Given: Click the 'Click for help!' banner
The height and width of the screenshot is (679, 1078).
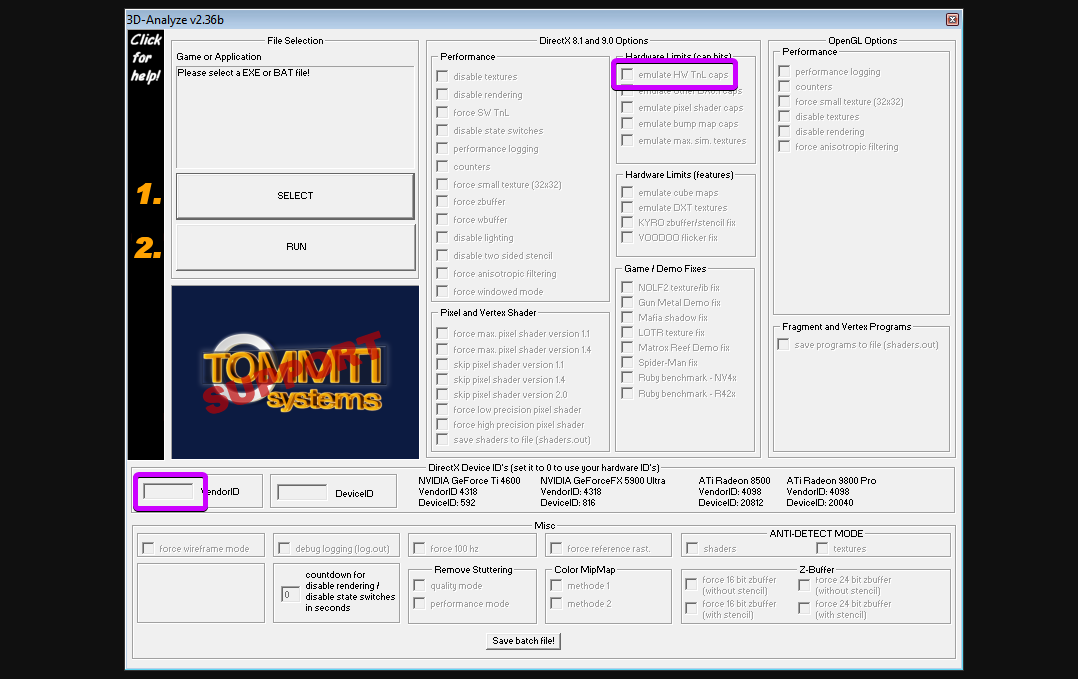Looking at the screenshot, I should pyautogui.click(x=146, y=58).
